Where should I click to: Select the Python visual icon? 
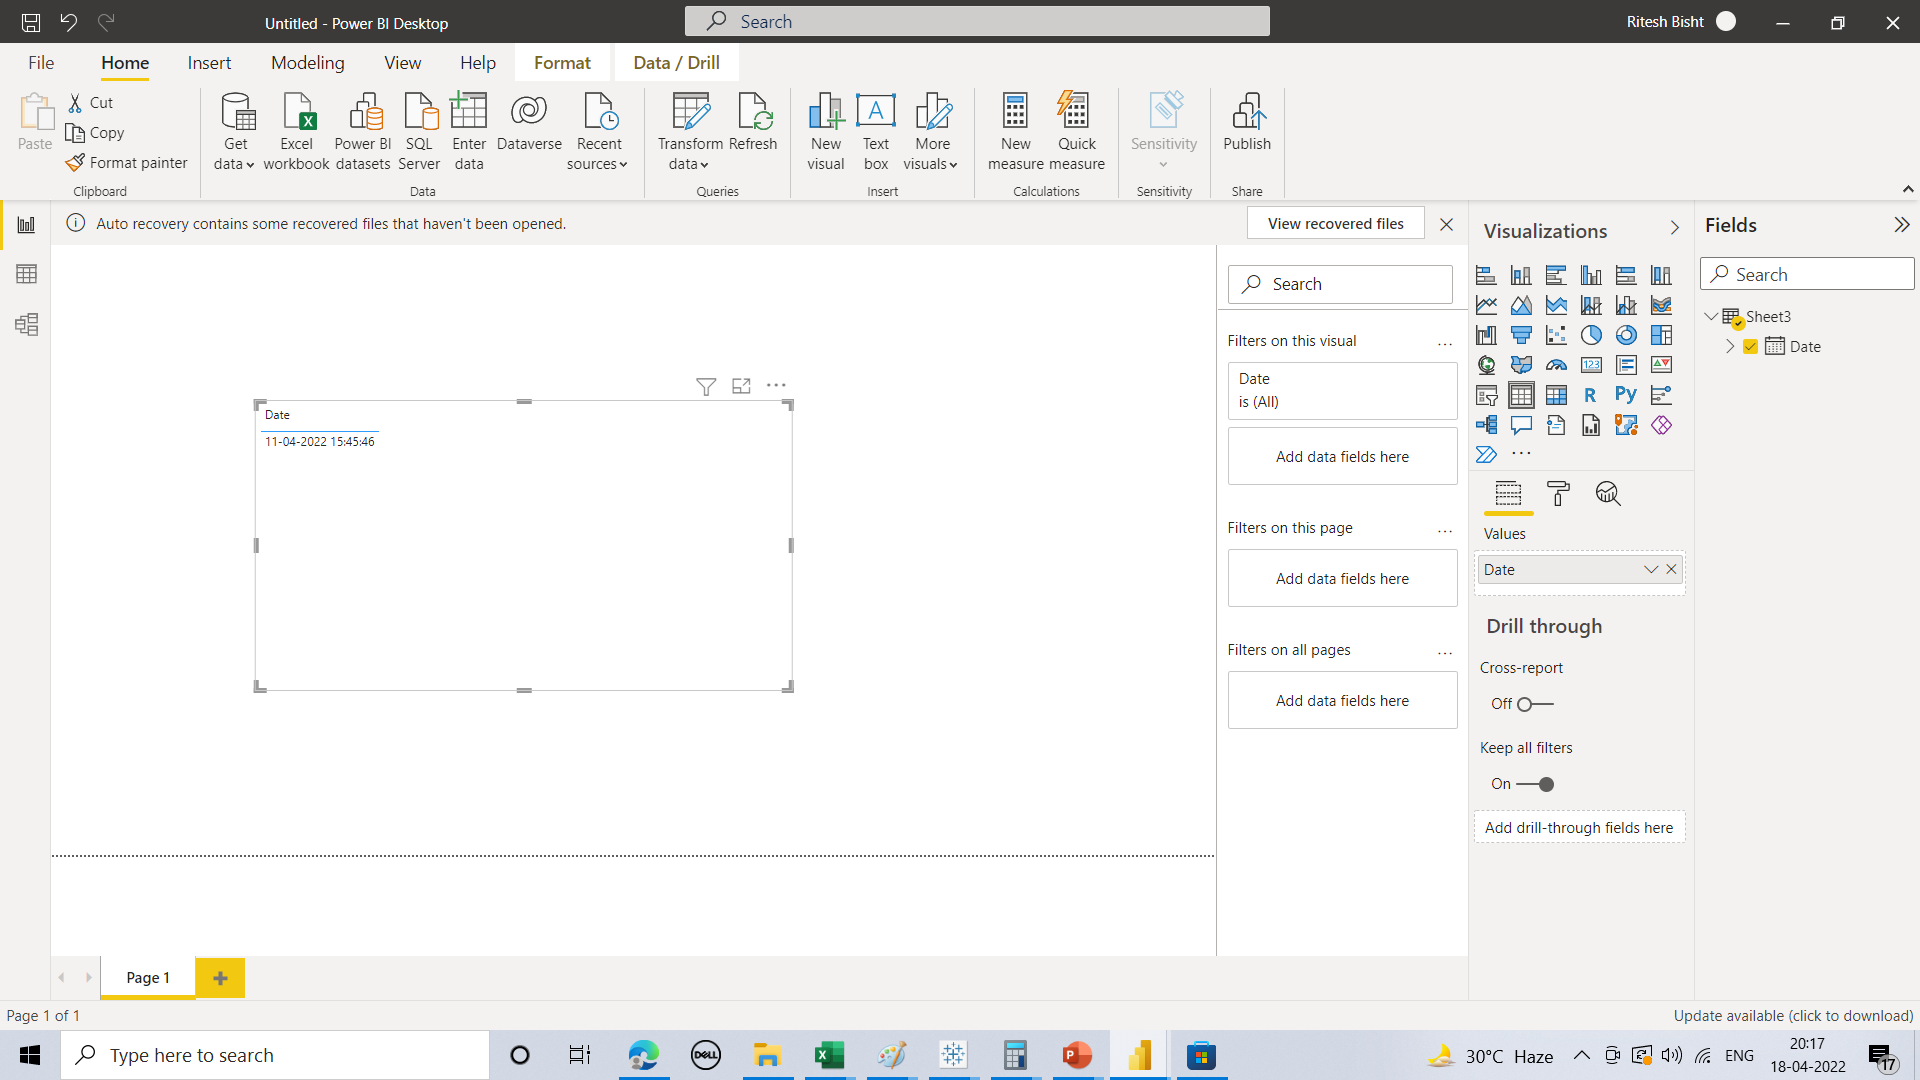pyautogui.click(x=1626, y=395)
